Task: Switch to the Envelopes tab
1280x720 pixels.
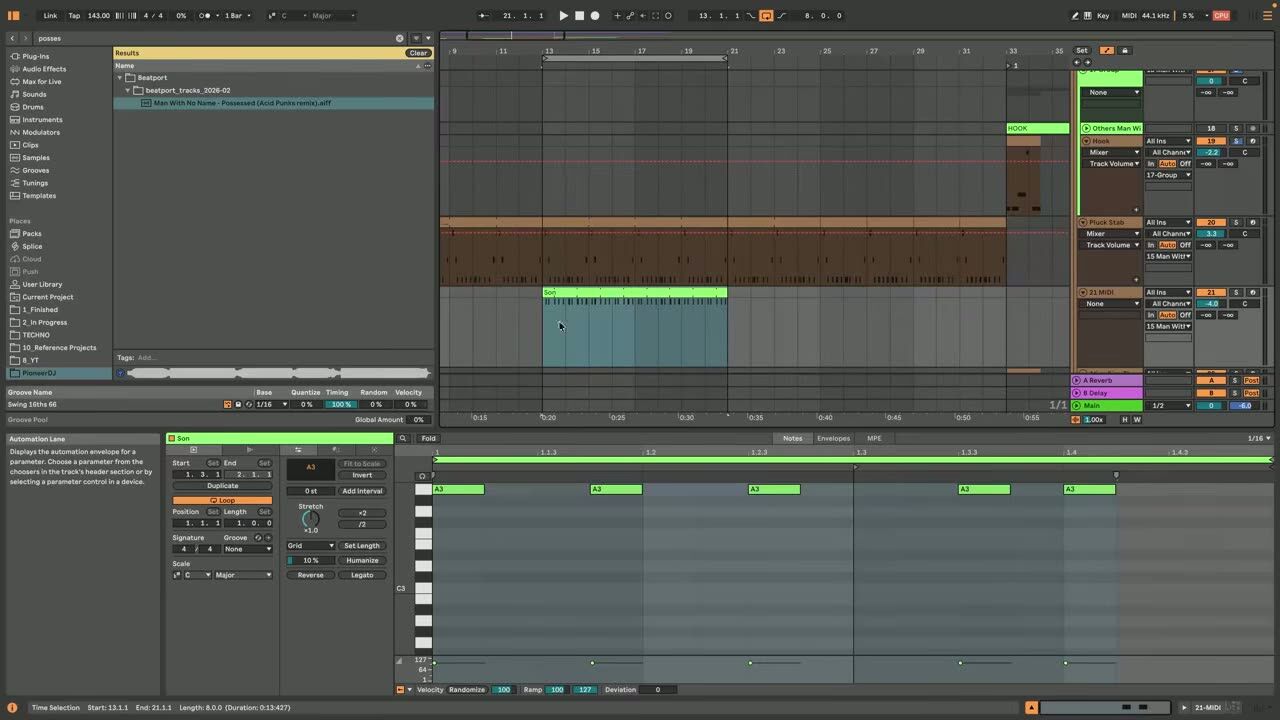Action: [833, 438]
